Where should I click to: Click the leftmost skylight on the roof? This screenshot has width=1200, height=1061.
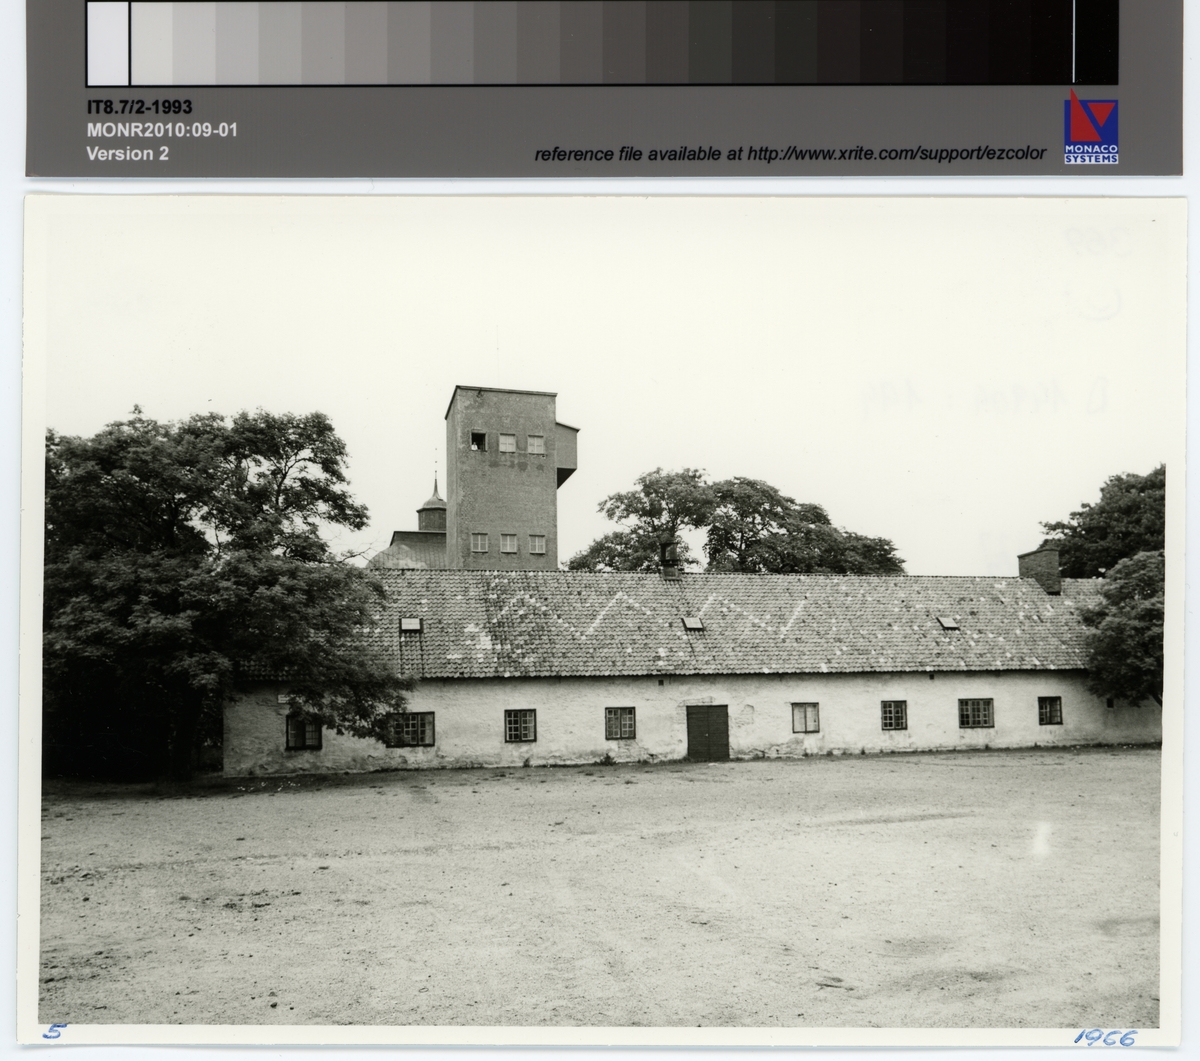click(410, 625)
